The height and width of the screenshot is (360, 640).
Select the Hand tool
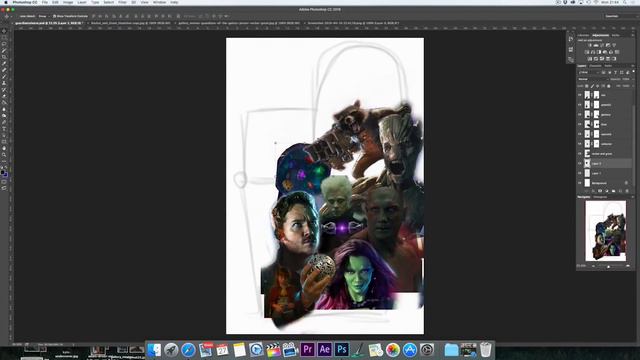(x=4, y=148)
